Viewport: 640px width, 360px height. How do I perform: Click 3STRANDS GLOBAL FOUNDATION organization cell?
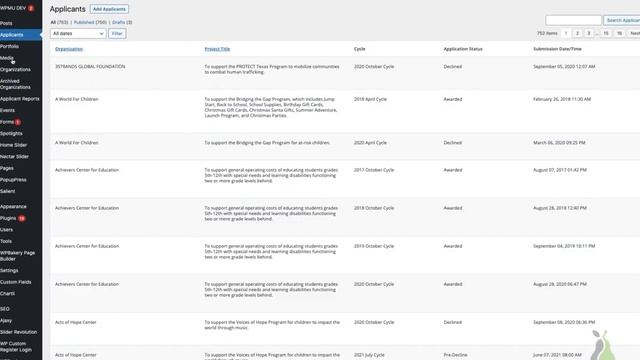(x=90, y=67)
